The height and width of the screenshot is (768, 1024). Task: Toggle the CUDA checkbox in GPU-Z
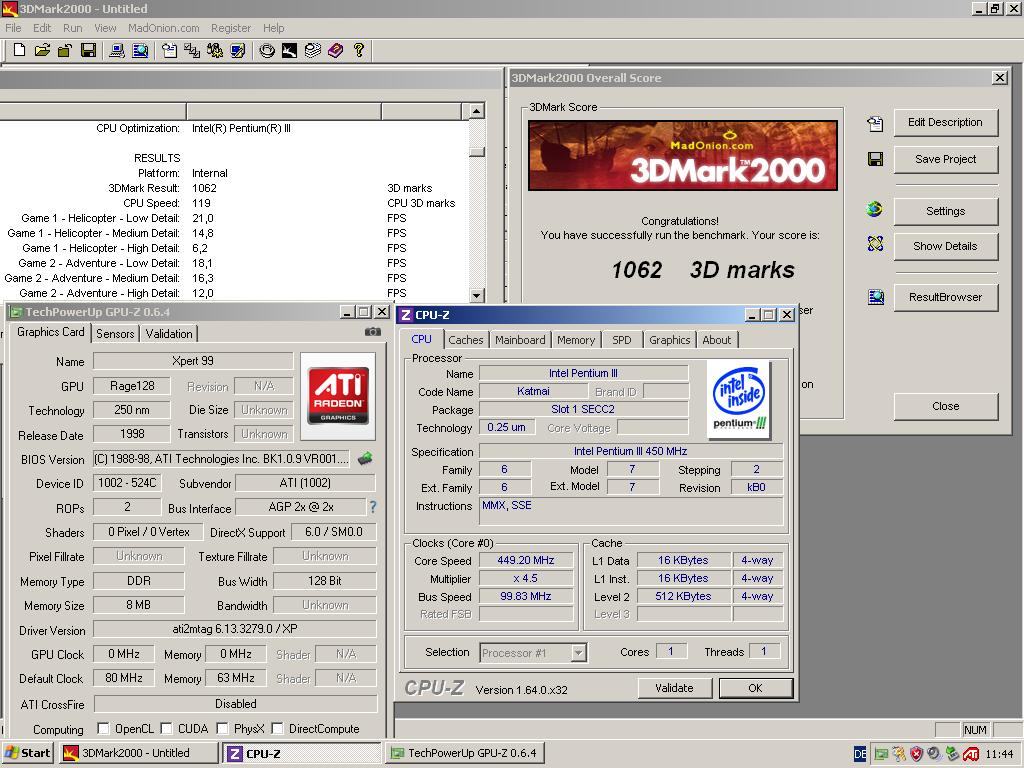pyautogui.click(x=166, y=728)
